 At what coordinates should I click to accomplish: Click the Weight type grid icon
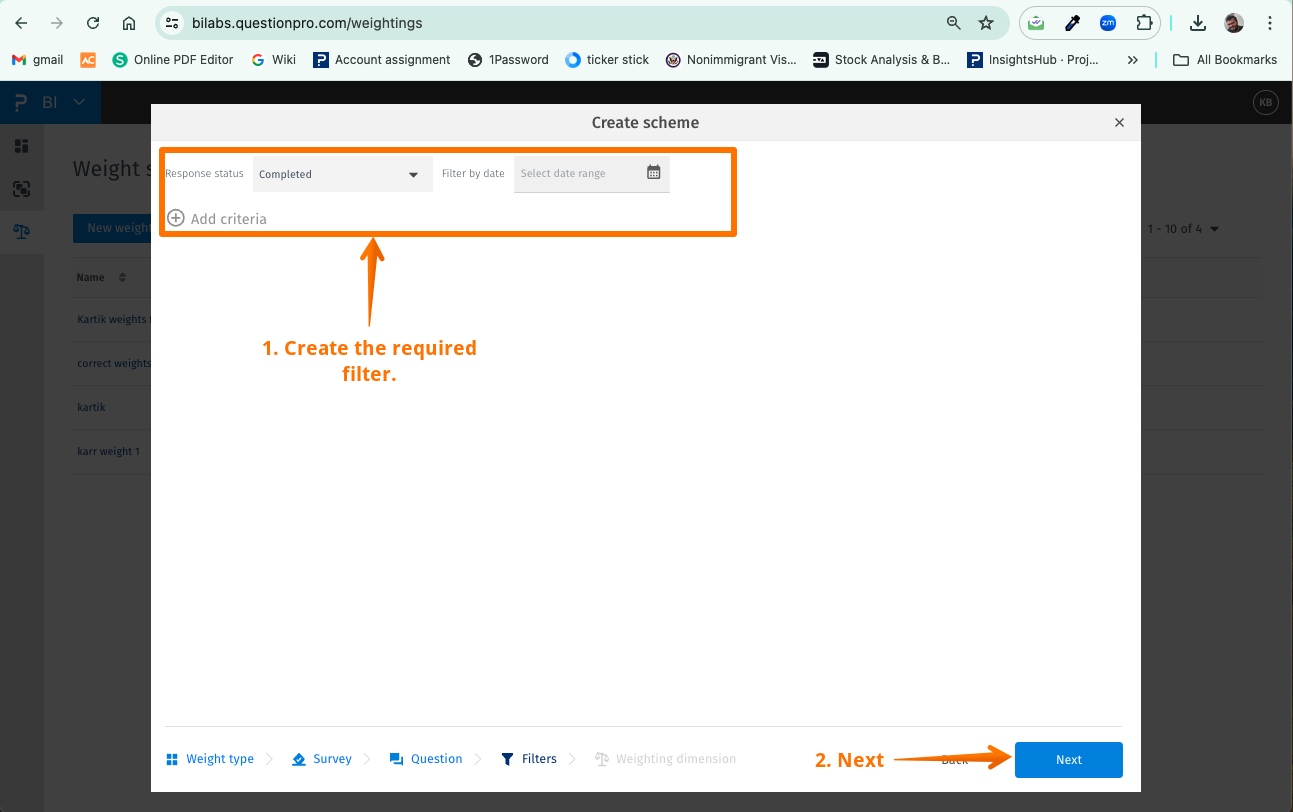[171, 758]
